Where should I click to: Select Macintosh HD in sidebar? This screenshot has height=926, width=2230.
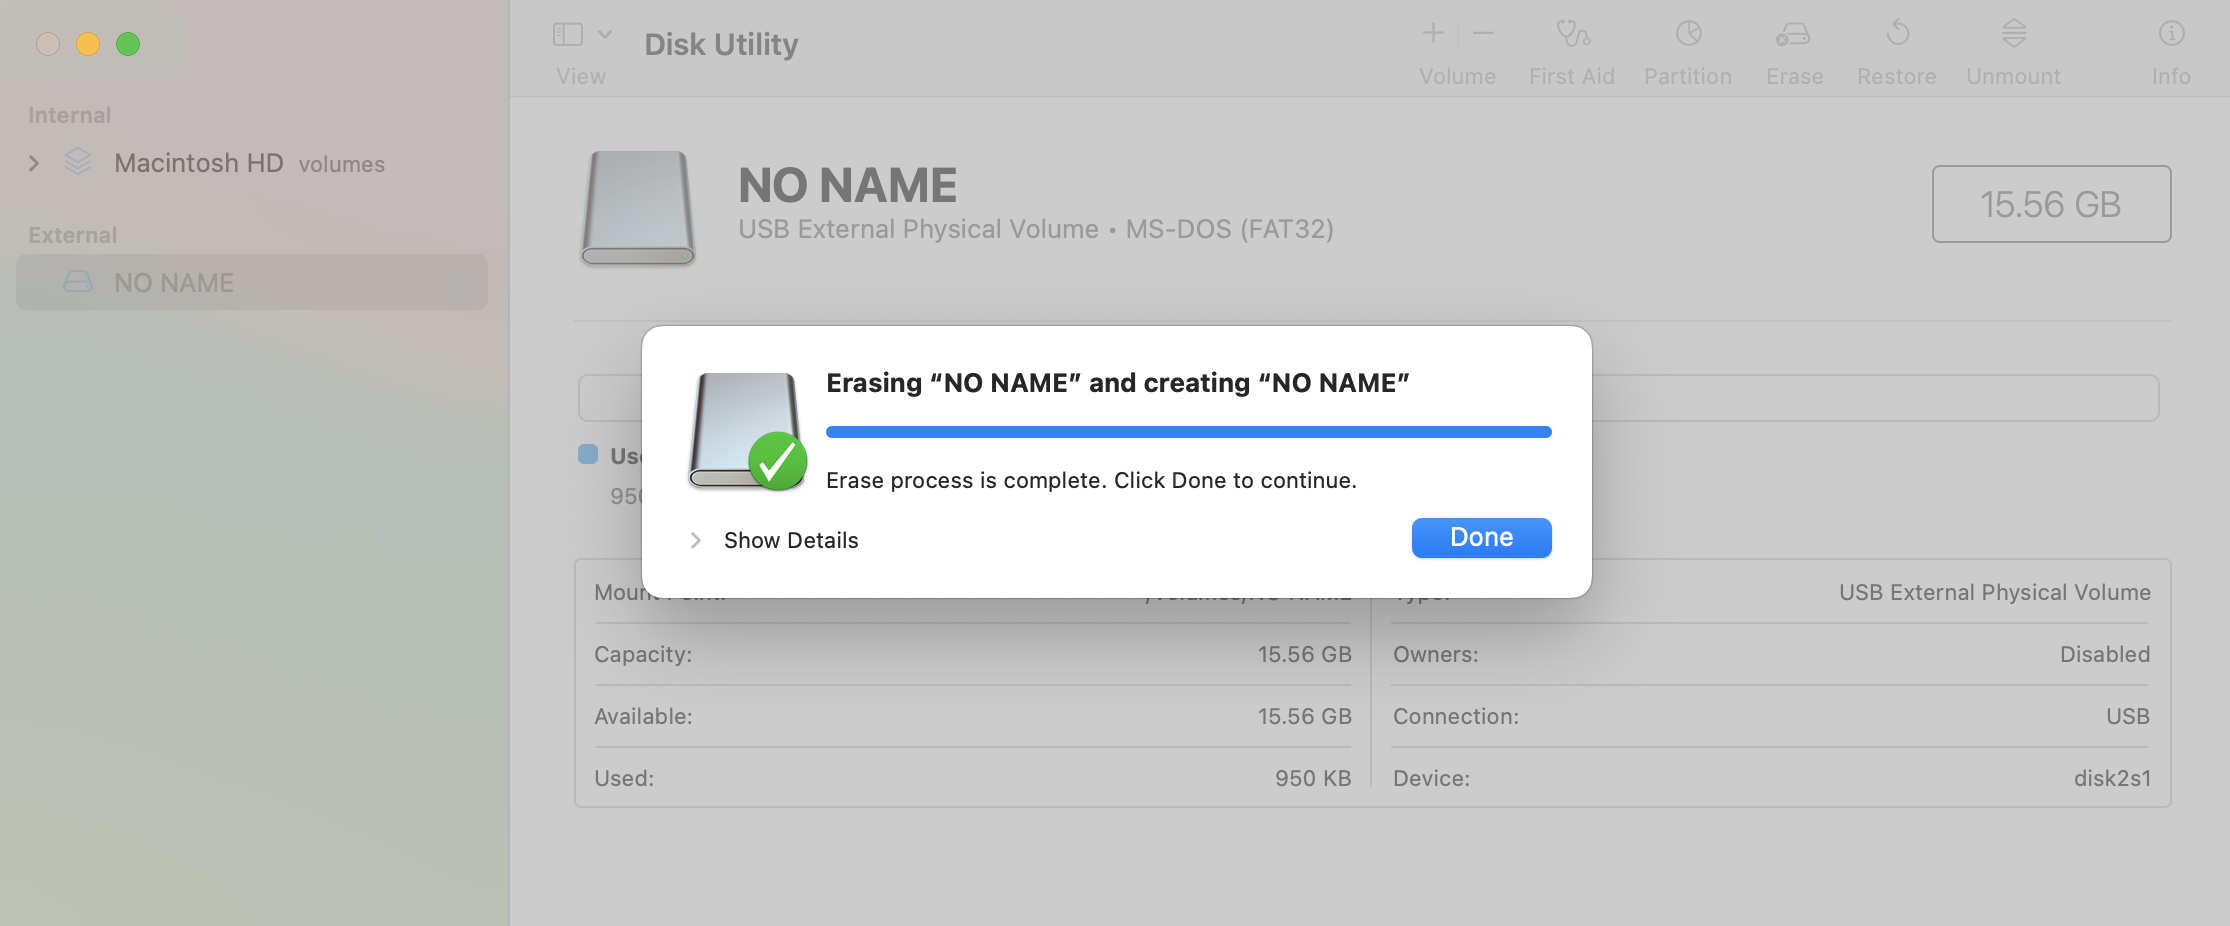199,163
